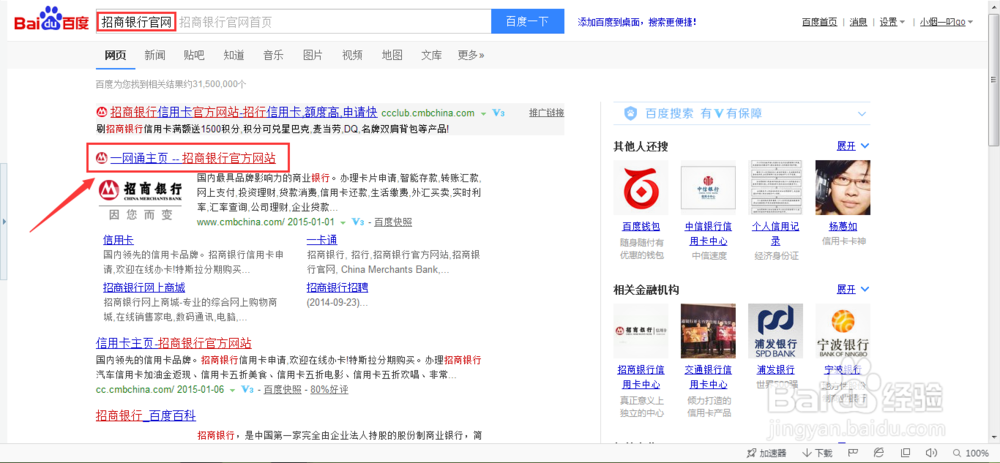Open 百度快照 for cc.cmbchina.com result

click(x=283, y=390)
